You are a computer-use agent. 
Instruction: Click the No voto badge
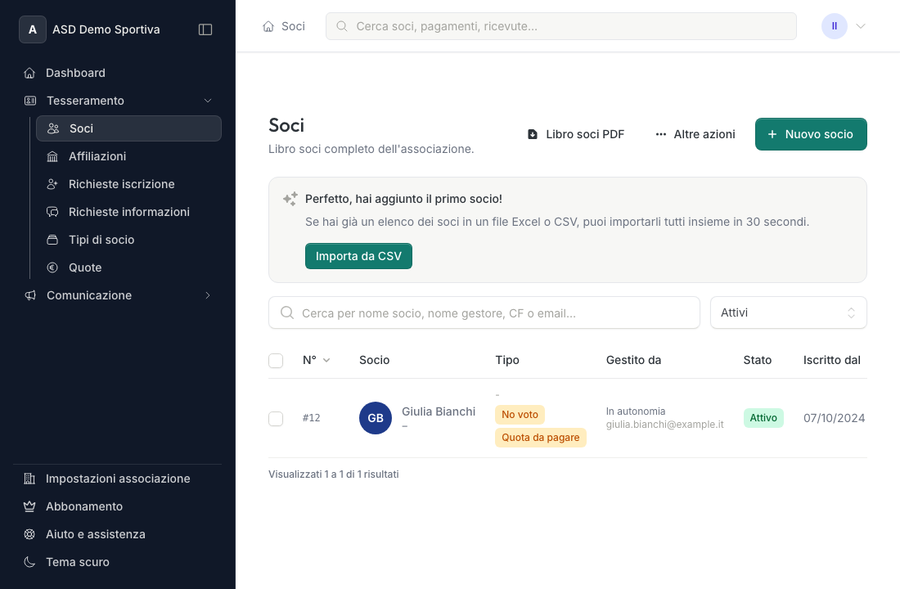pyautogui.click(x=520, y=414)
